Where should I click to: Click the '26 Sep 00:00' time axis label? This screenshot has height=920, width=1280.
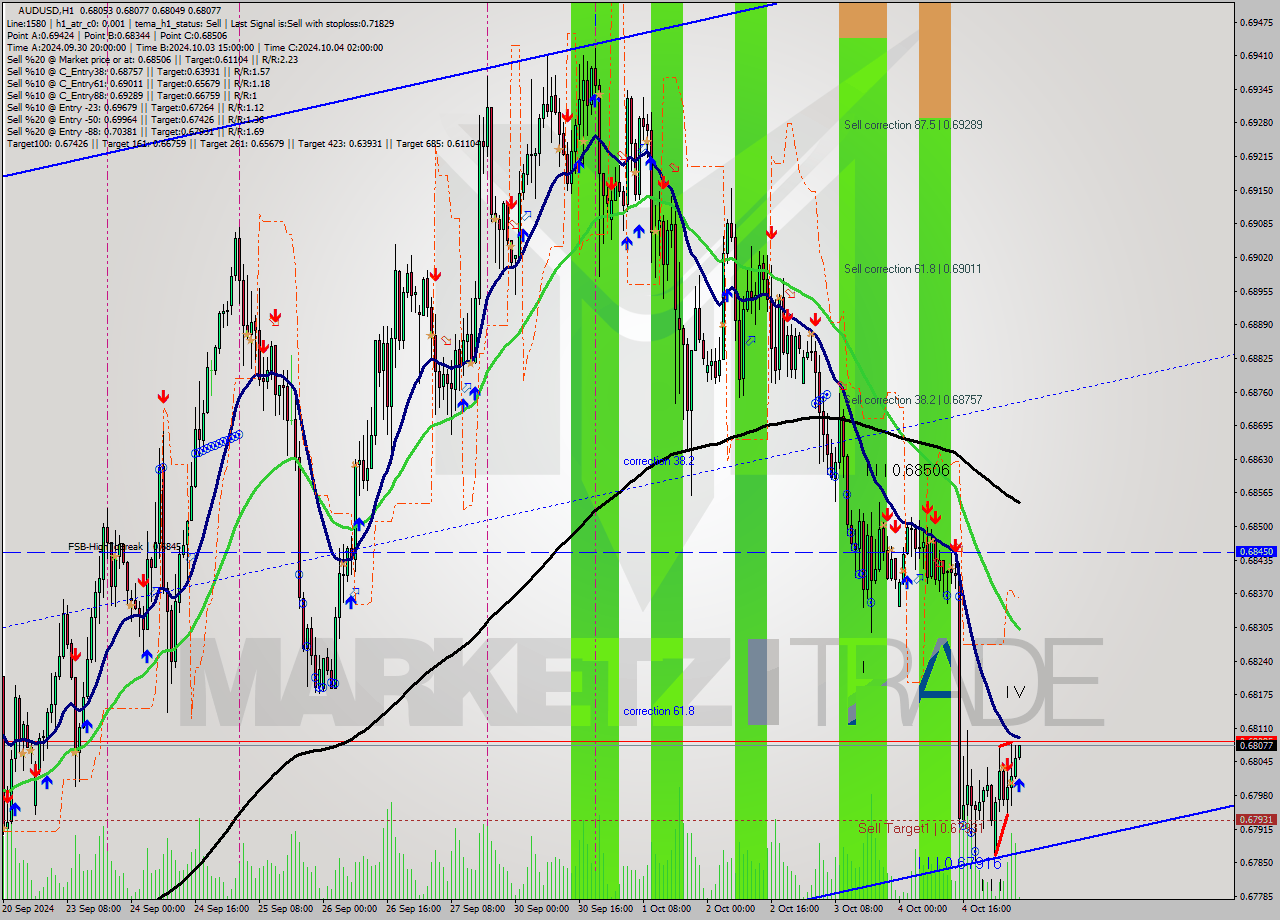coord(350,909)
